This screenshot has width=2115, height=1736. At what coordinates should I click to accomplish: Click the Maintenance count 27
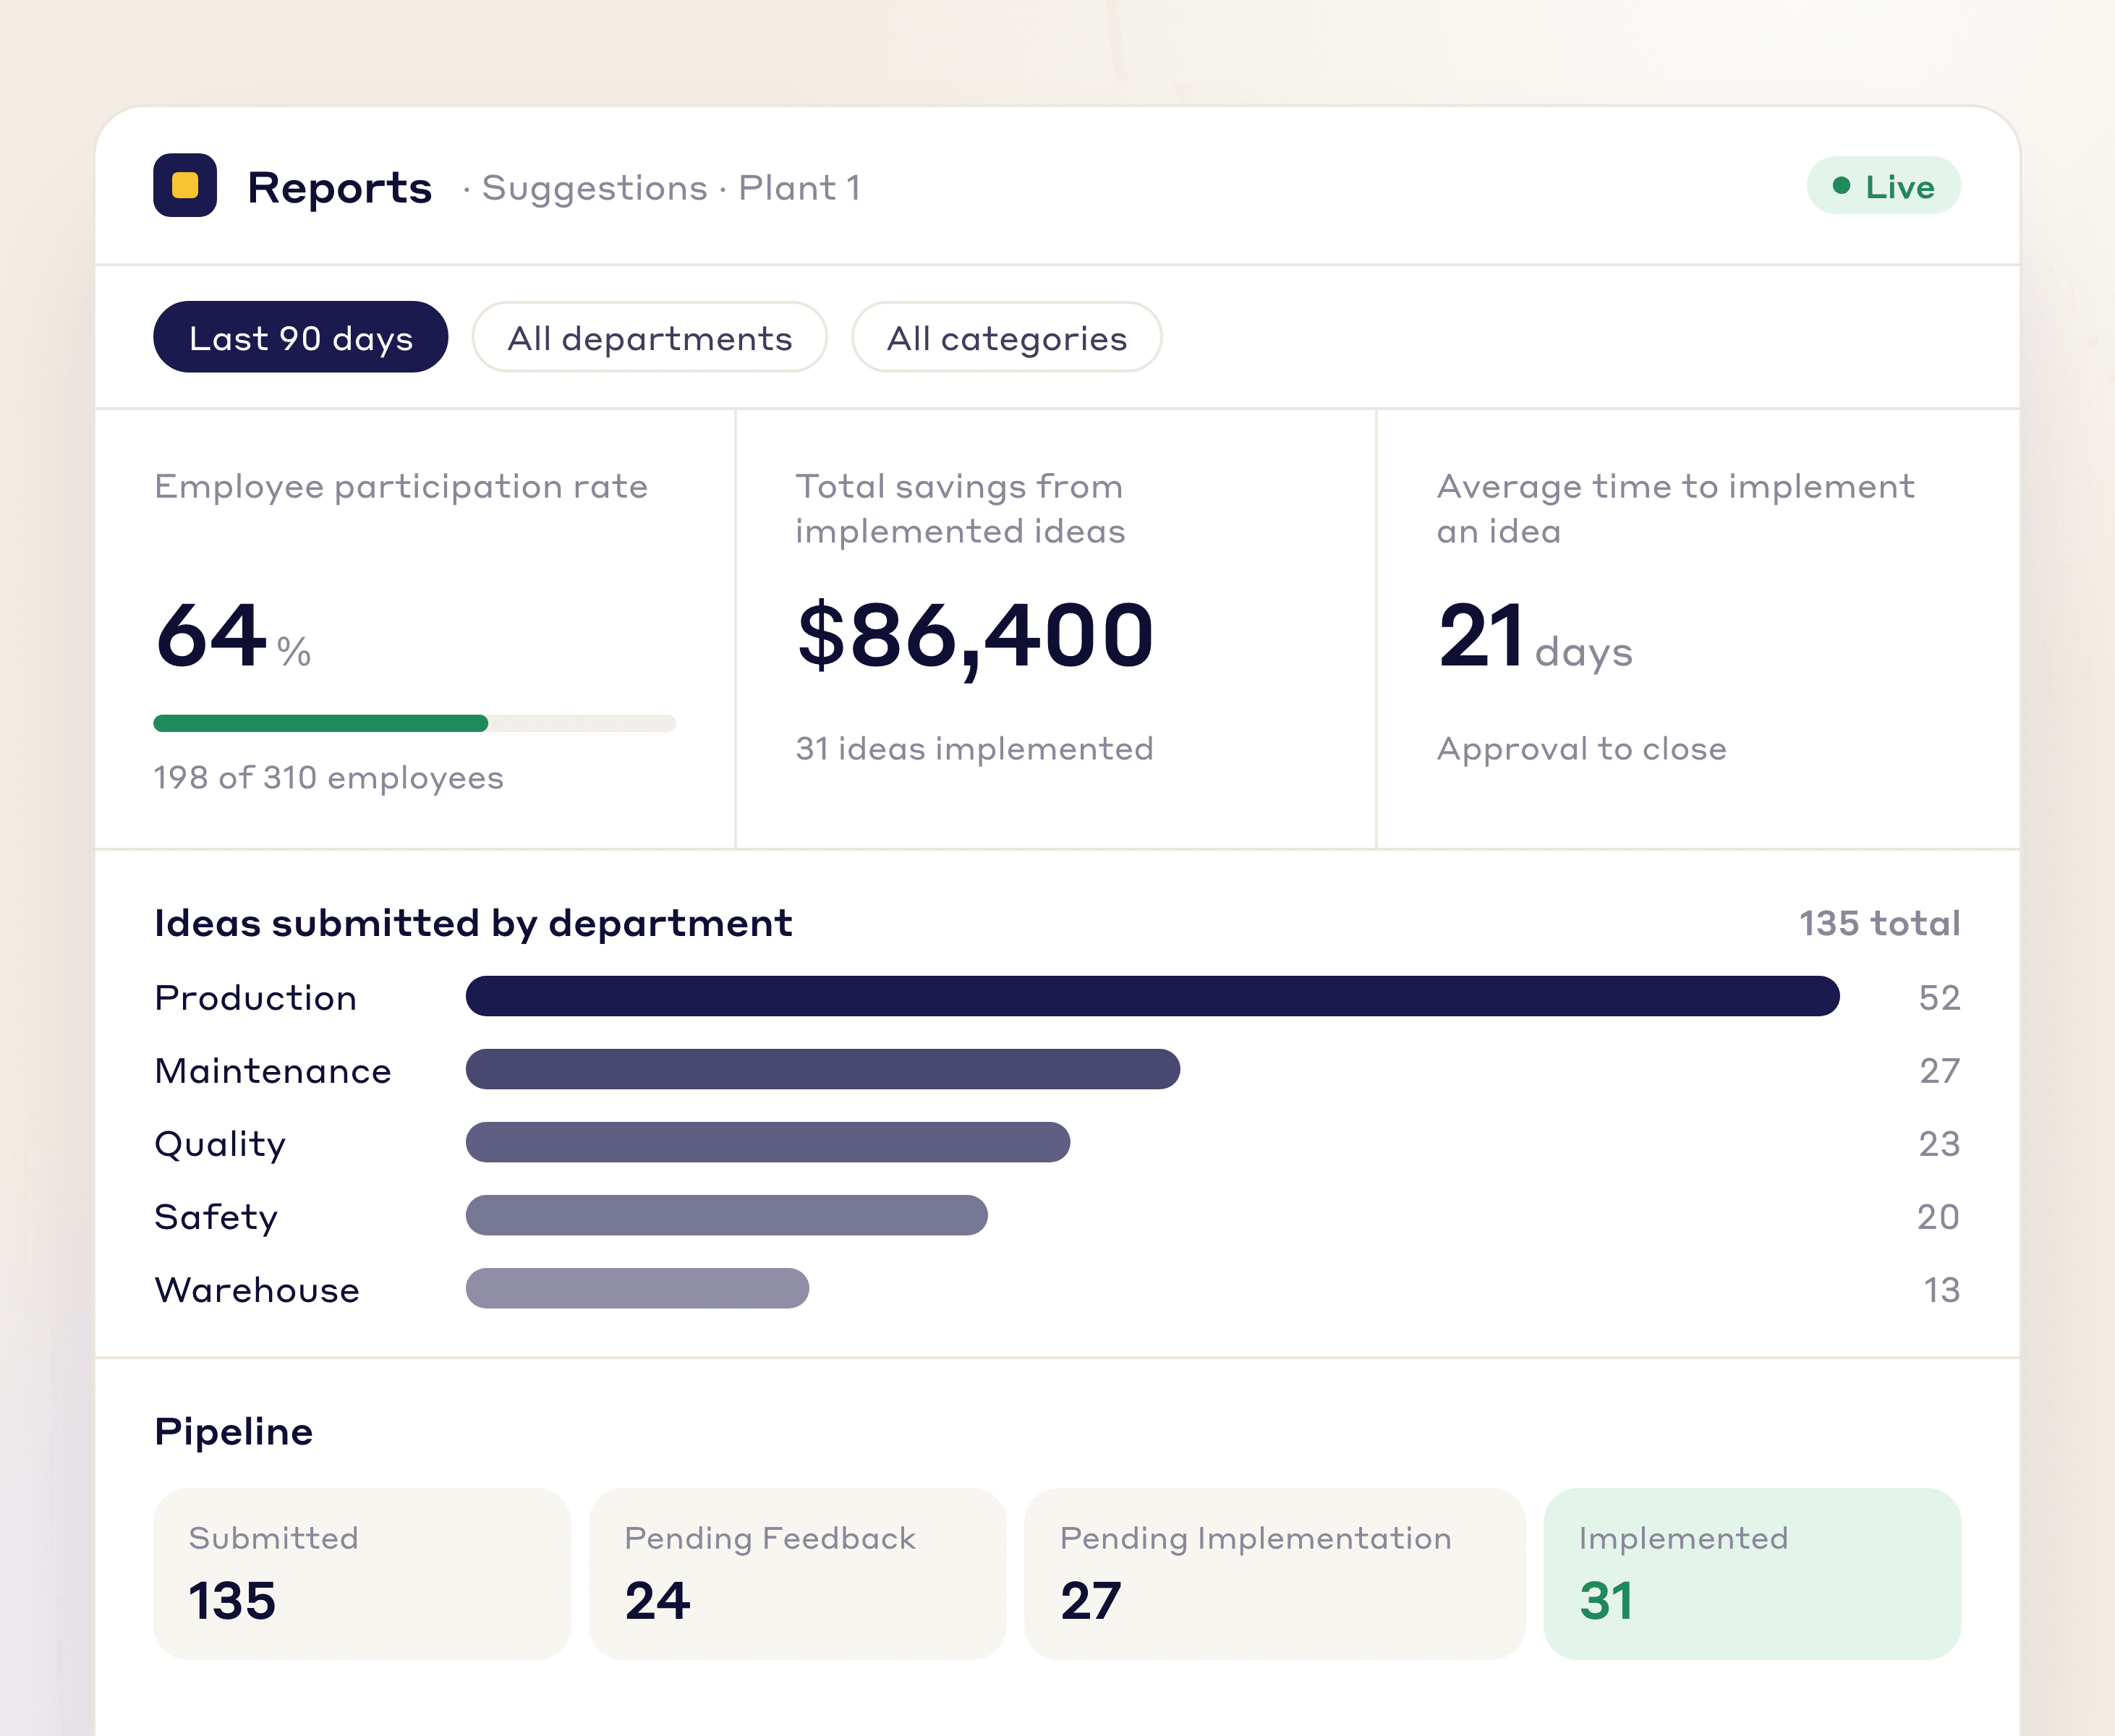tap(1939, 1070)
